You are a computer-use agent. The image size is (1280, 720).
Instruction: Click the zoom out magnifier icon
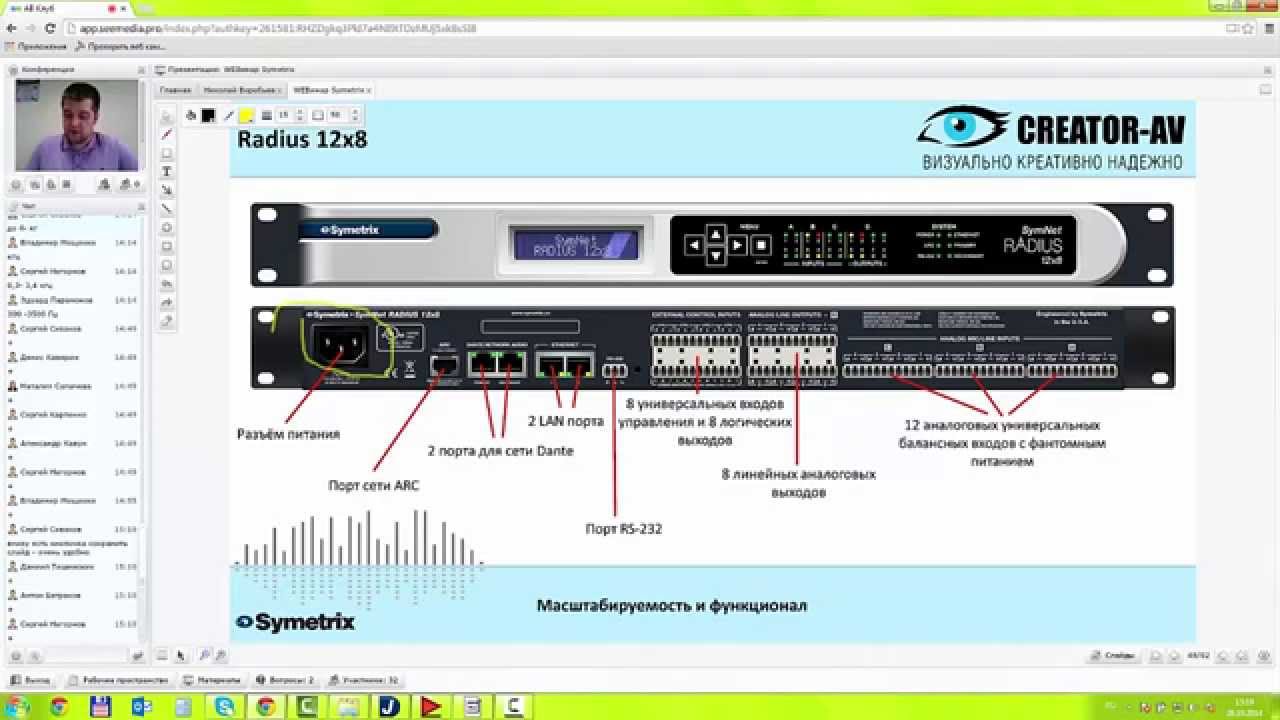220,655
